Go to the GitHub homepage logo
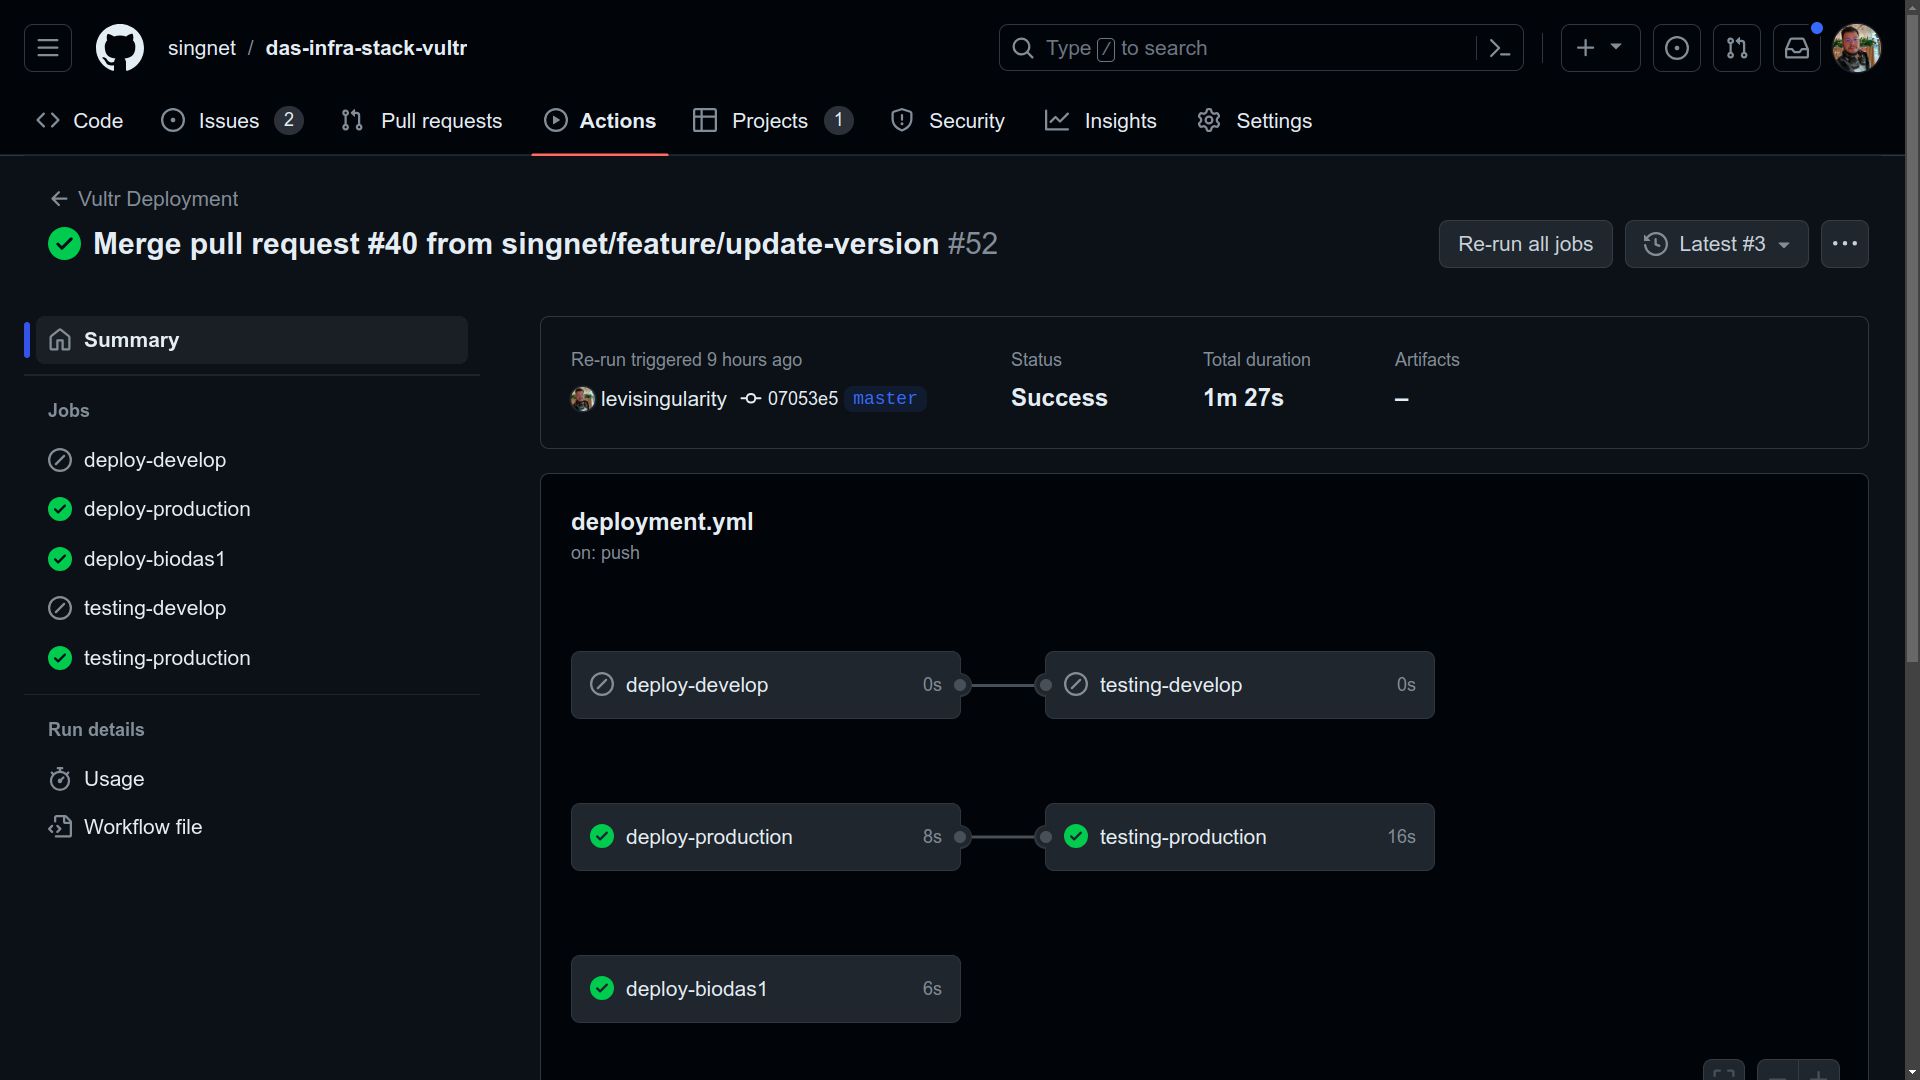 (x=120, y=48)
